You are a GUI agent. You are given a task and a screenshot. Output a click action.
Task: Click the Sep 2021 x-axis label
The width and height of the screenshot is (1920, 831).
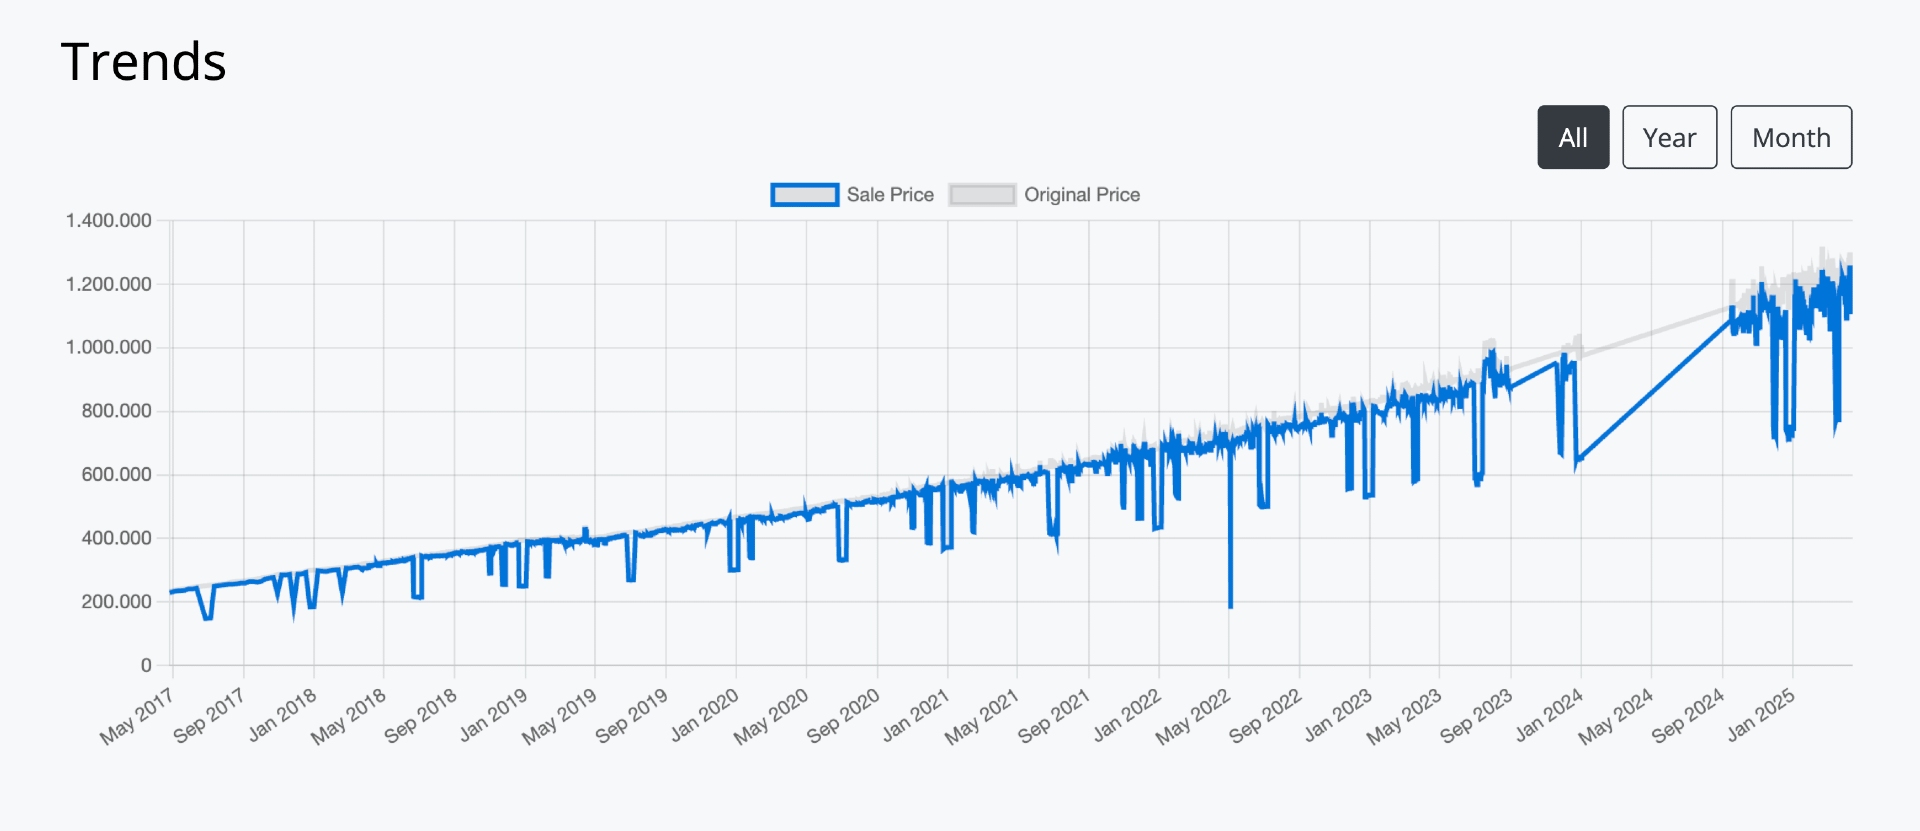(1054, 716)
